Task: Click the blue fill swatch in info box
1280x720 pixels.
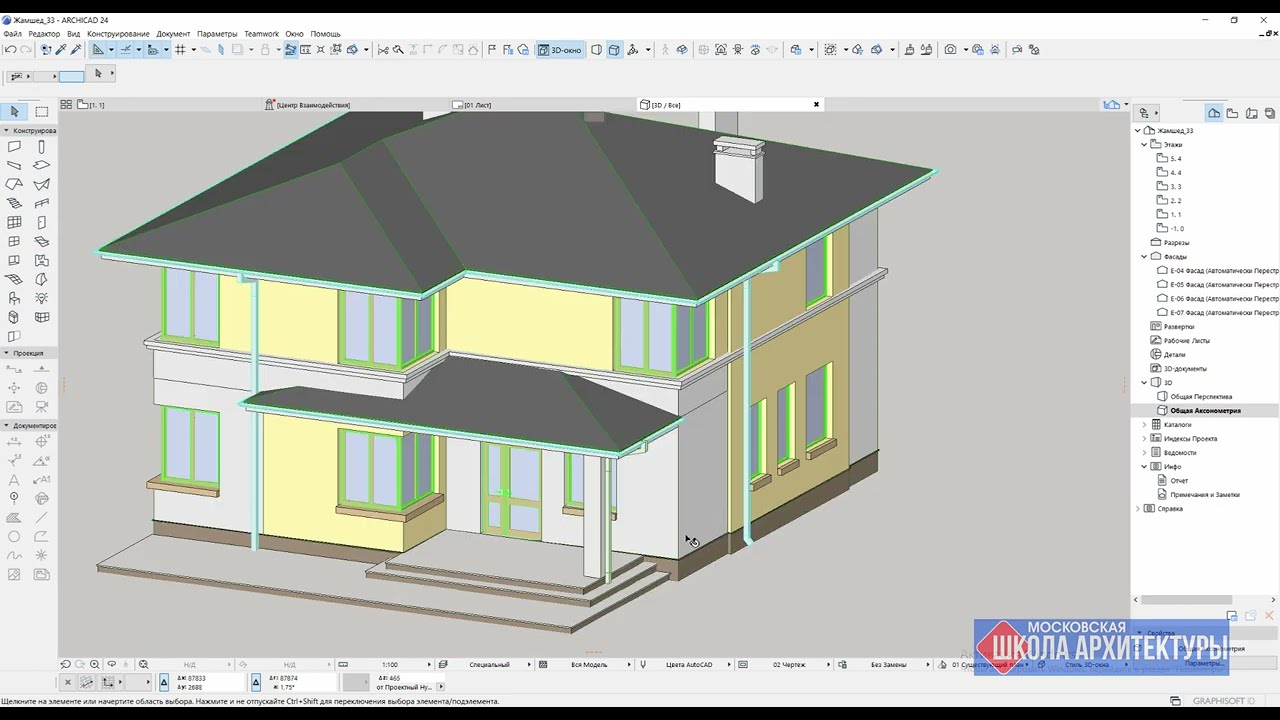Action: point(71,76)
